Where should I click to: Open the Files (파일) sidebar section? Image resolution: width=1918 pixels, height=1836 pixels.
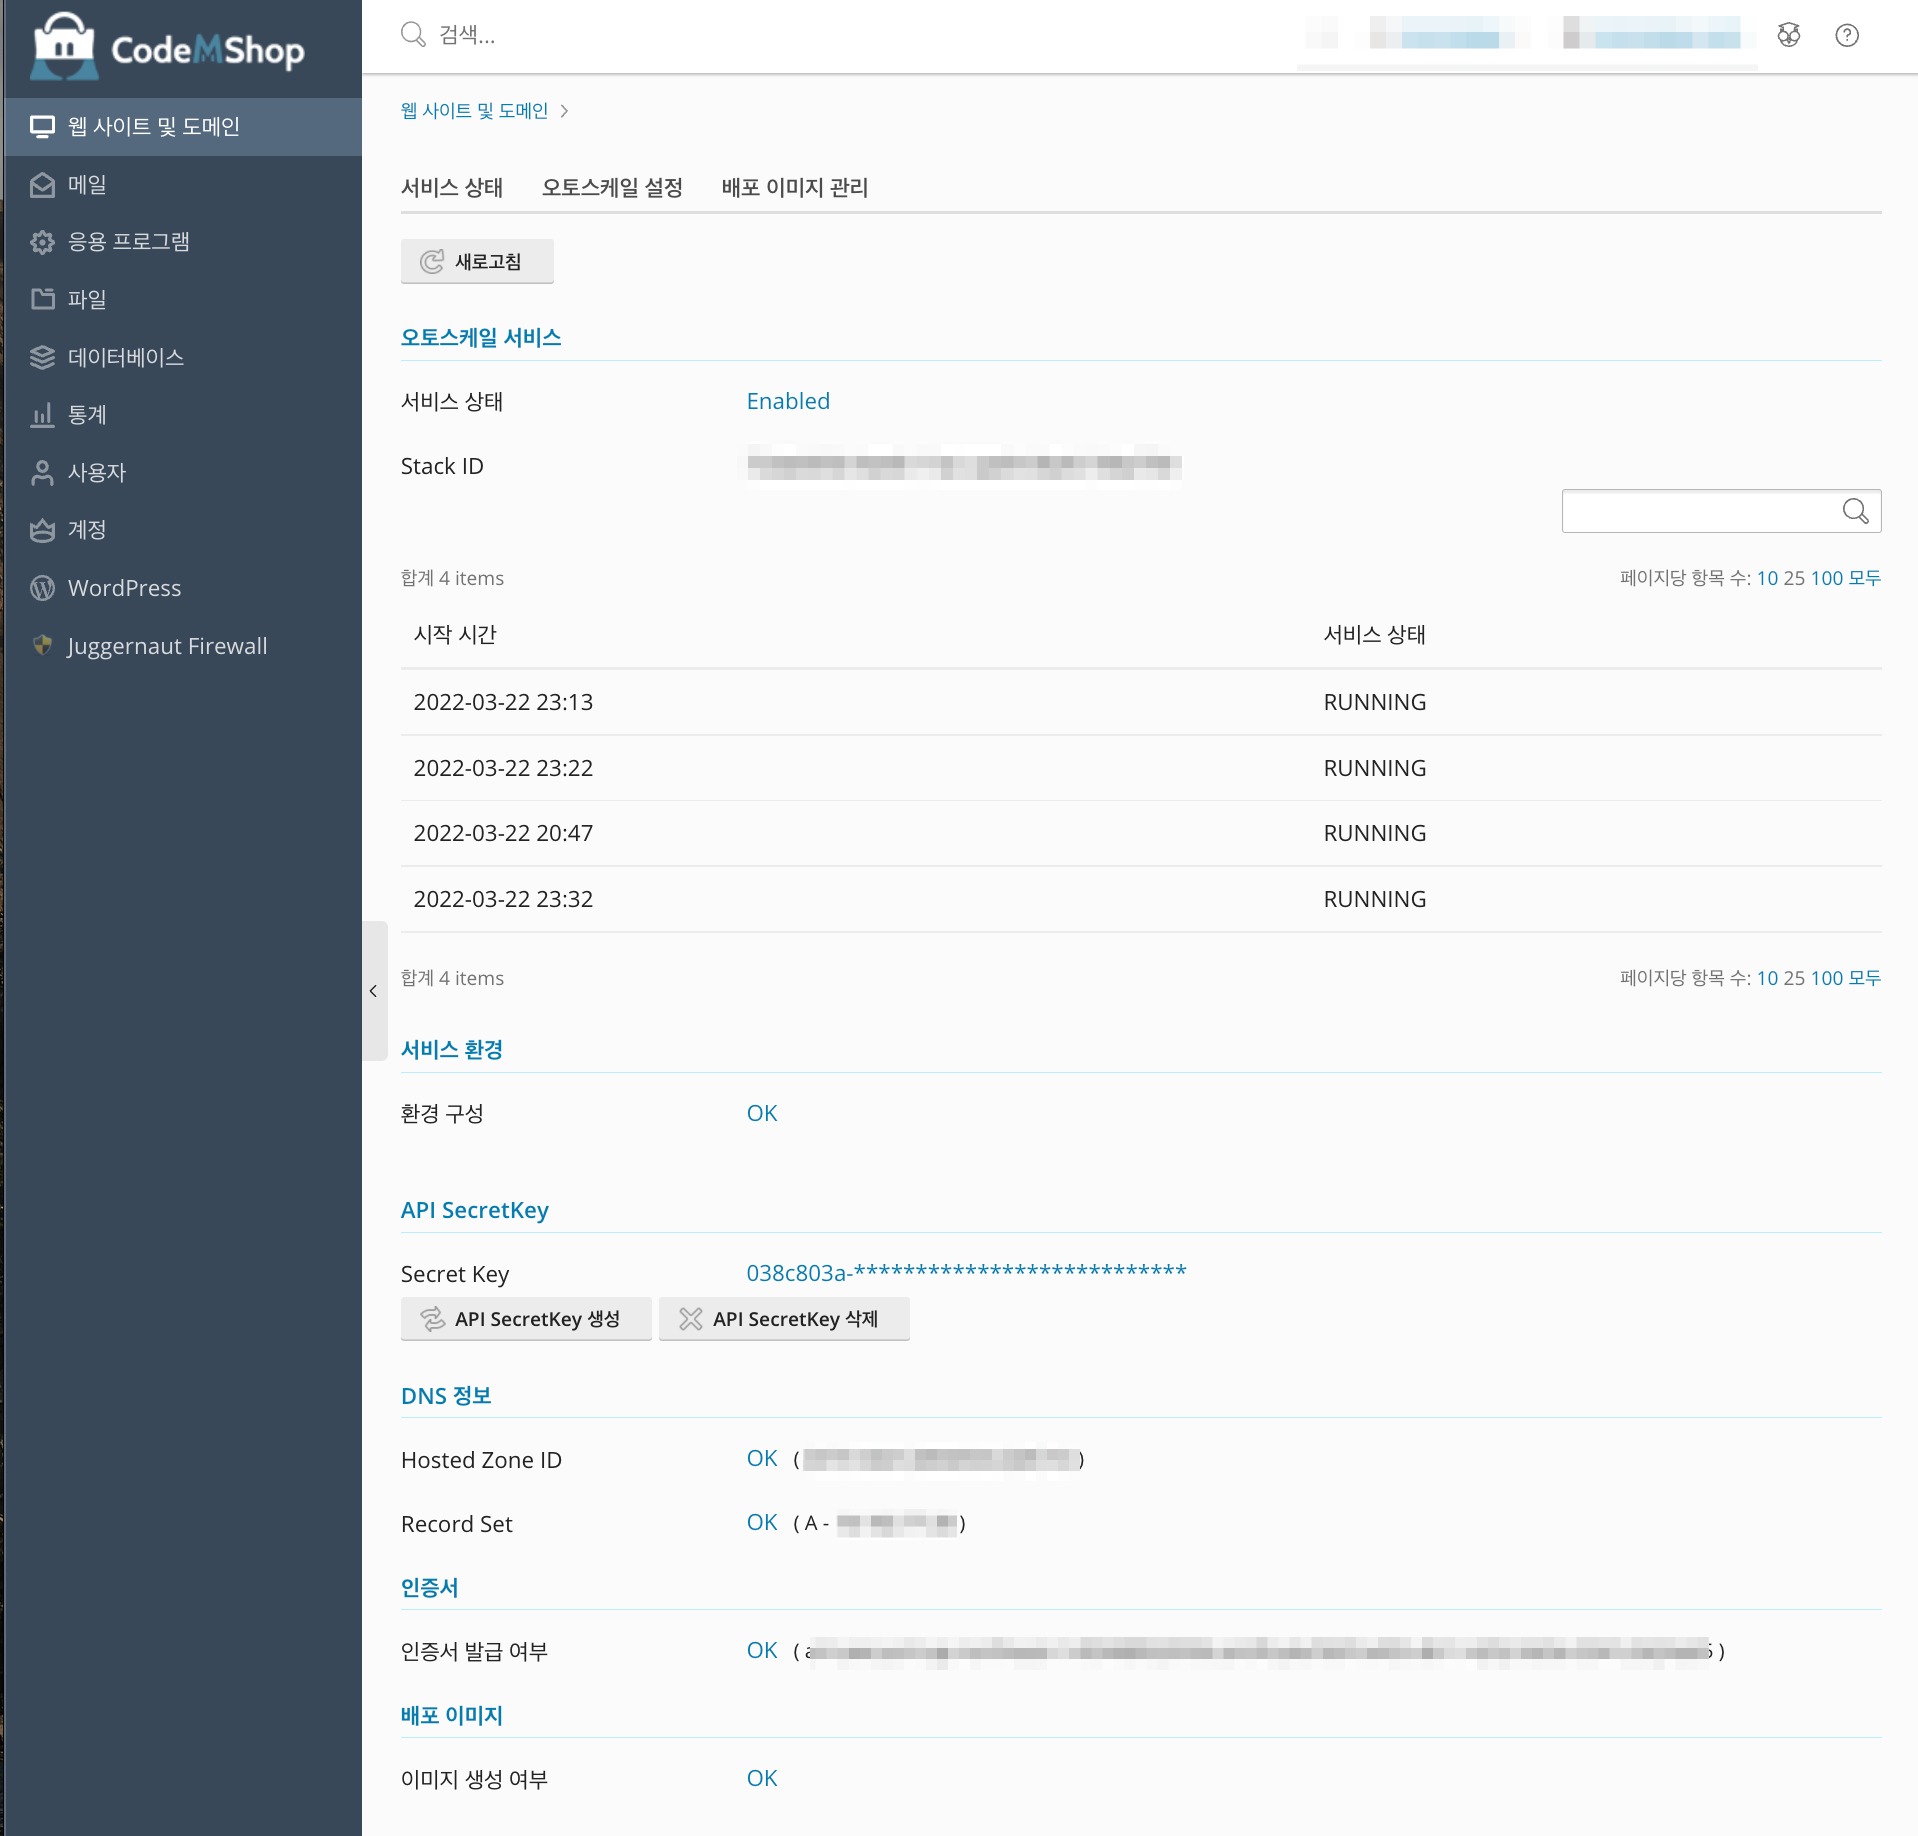87,299
